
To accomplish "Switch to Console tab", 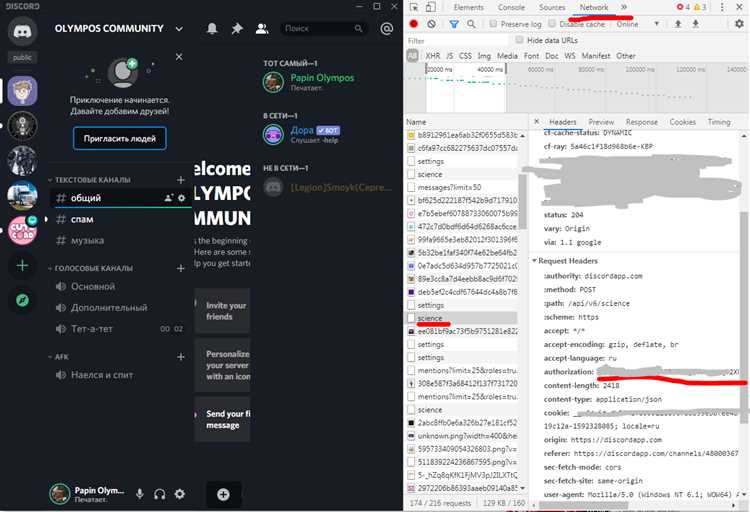I will coord(511,7).
